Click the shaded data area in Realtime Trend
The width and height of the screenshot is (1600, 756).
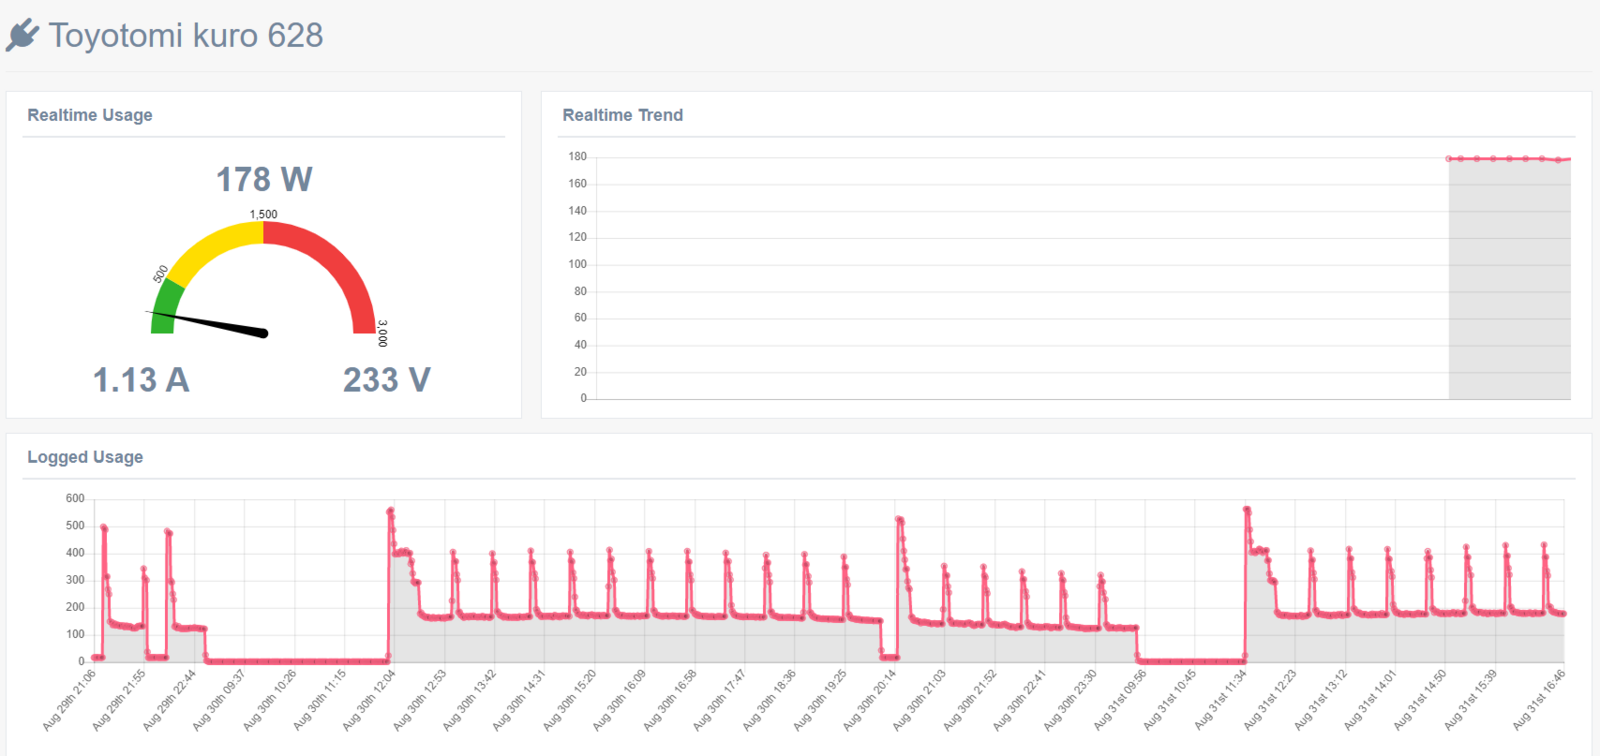[x=1510, y=280]
